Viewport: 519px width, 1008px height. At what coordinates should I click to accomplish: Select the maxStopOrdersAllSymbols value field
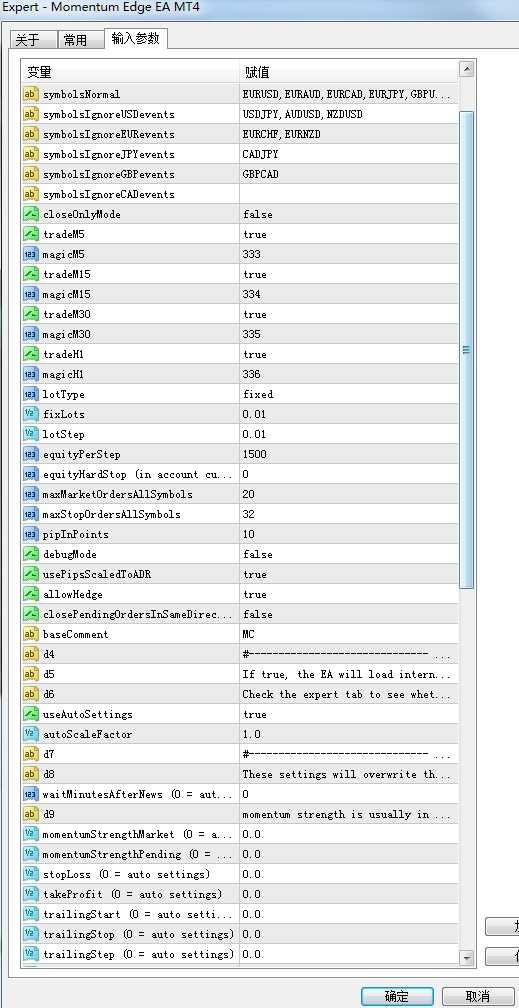[x=349, y=514]
